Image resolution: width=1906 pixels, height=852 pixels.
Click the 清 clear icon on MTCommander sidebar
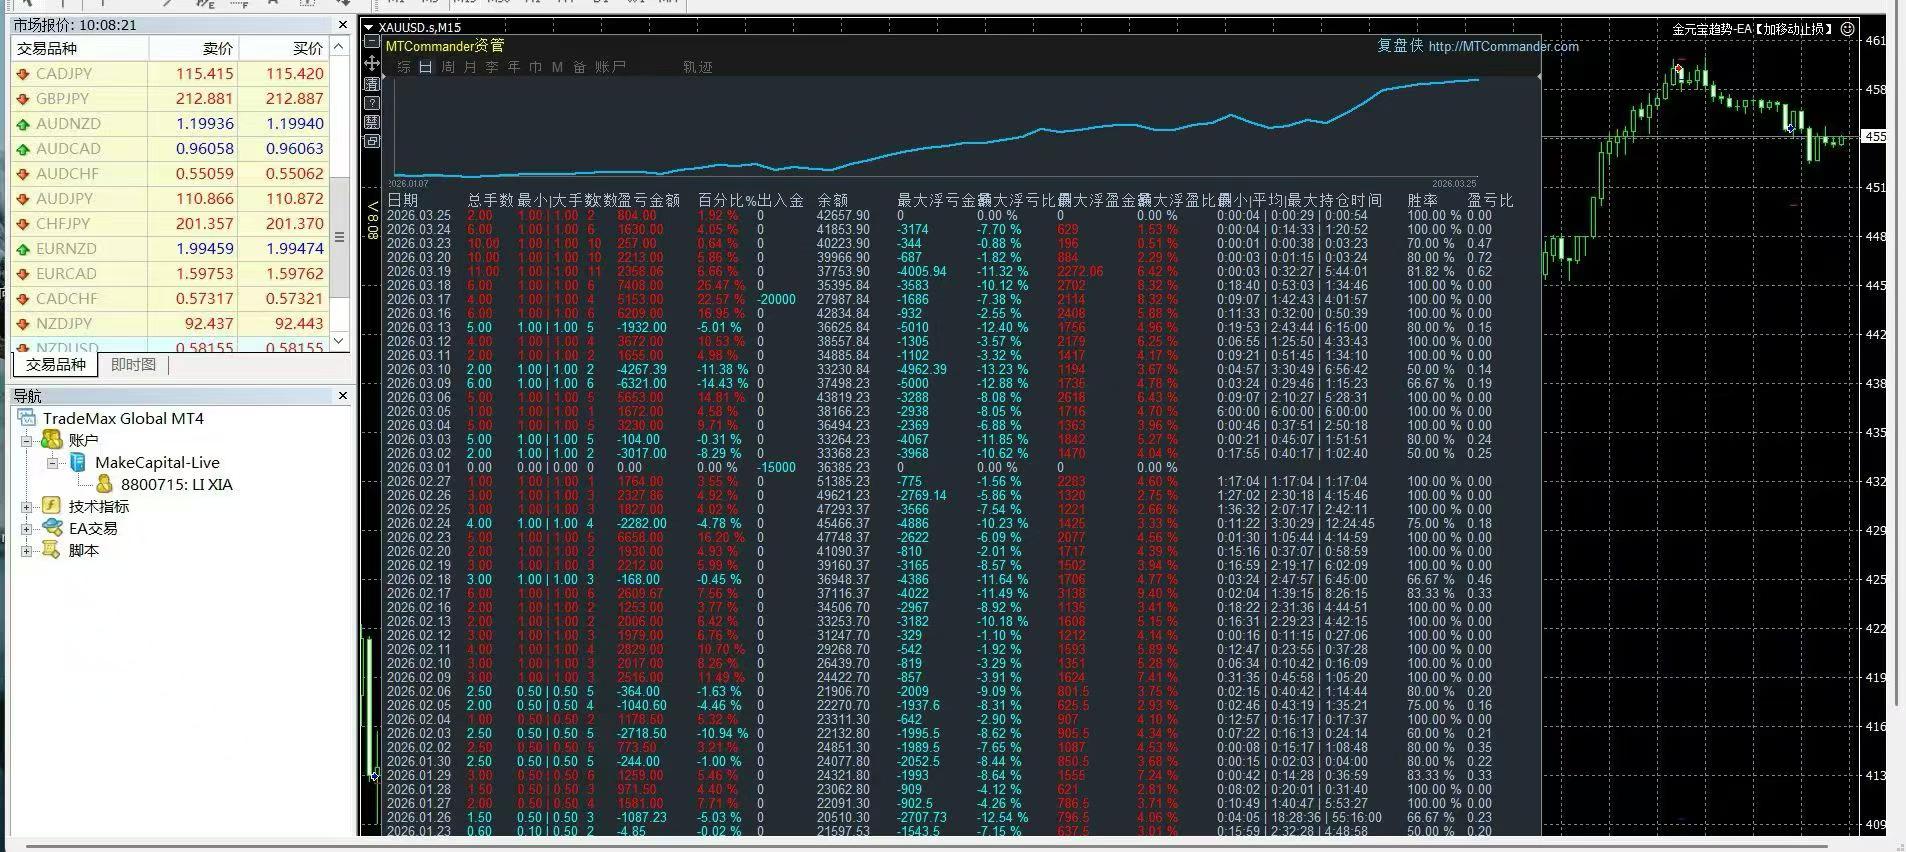coord(372,83)
